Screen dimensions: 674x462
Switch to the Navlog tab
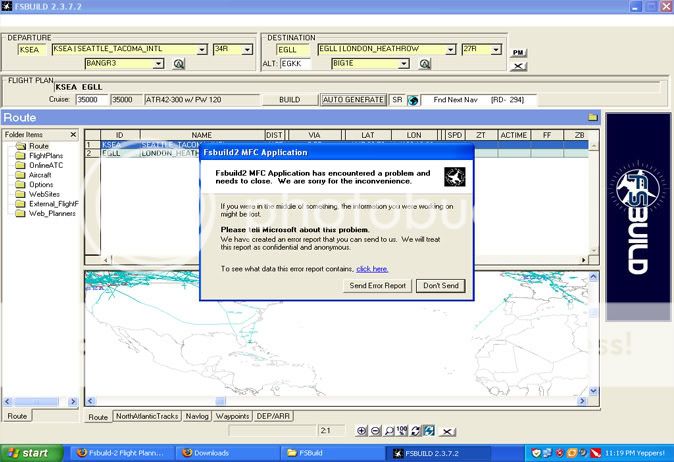click(x=197, y=416)
